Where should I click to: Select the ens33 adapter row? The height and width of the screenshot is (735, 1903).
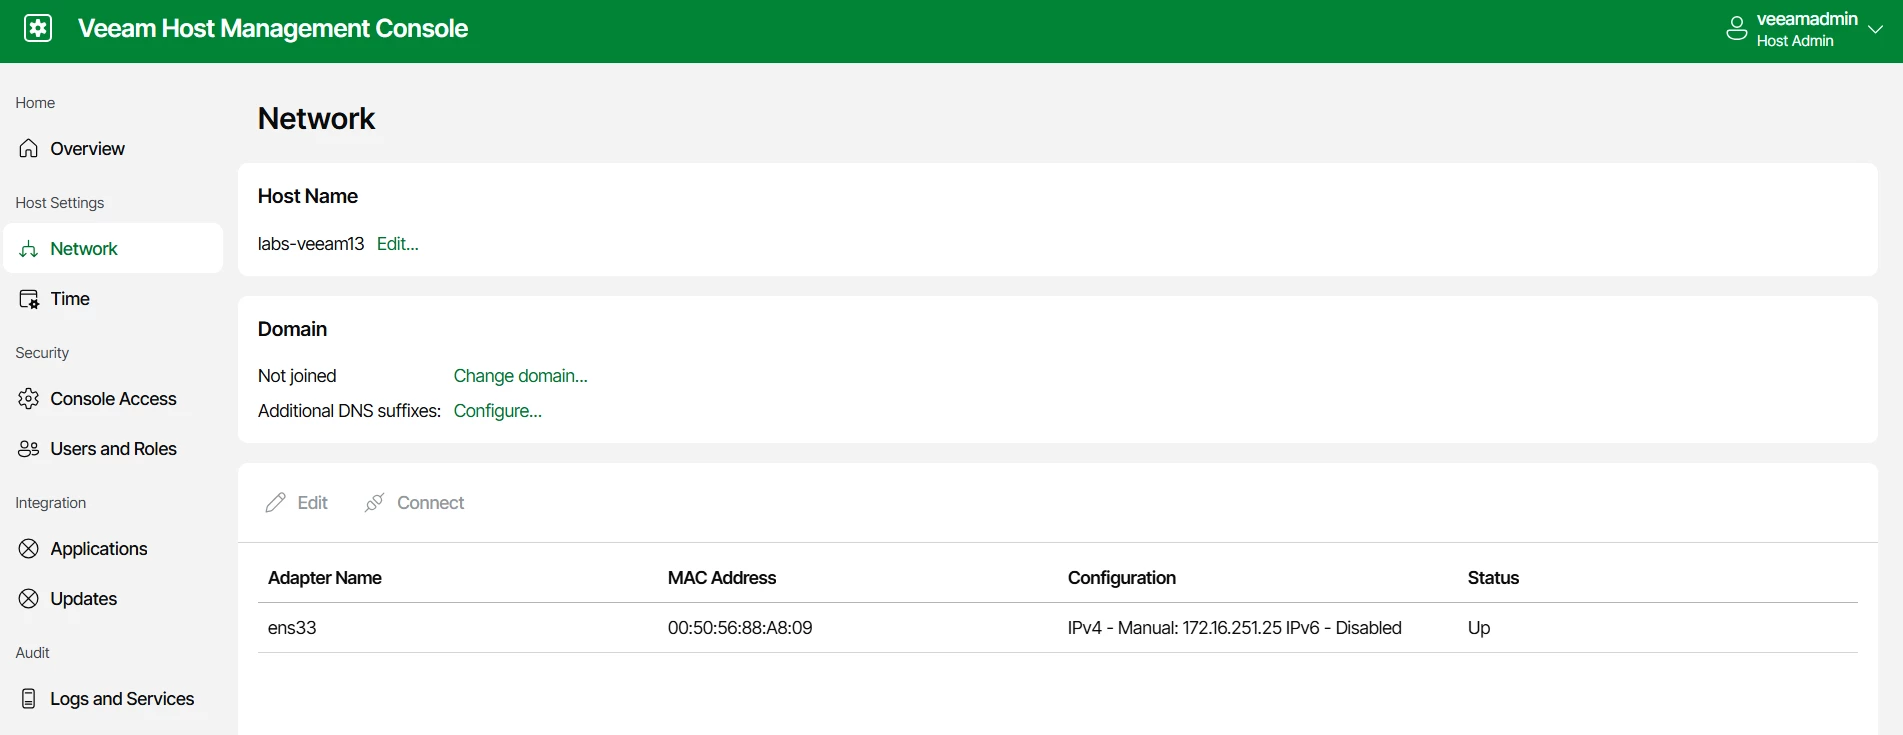click(1058, 628)
